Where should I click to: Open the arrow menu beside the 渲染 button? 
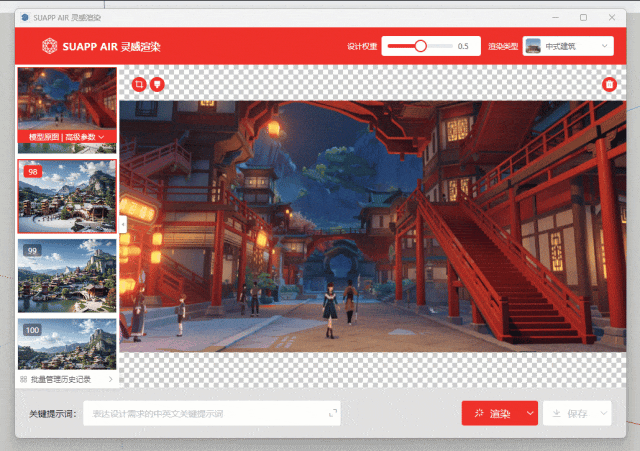coord(530,413)
